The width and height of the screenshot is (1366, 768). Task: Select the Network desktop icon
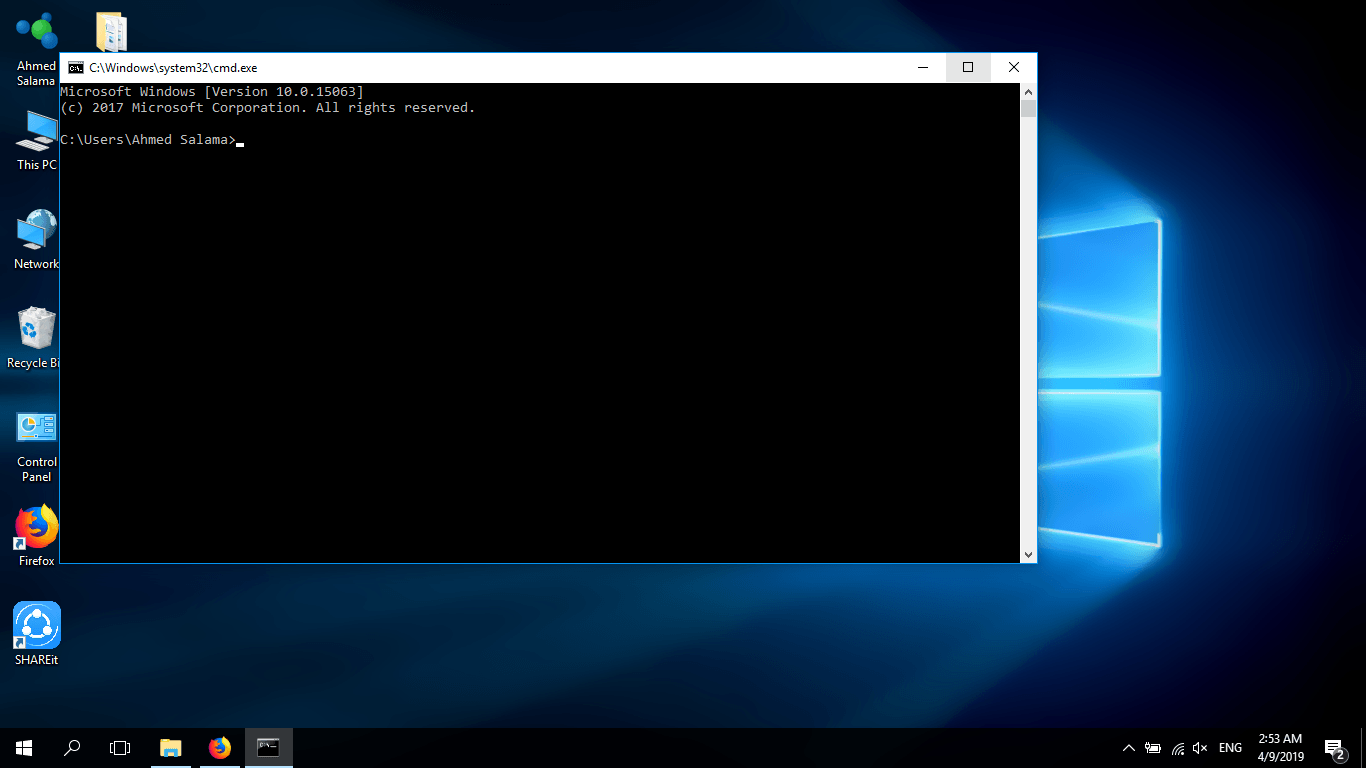coord(37,236)
